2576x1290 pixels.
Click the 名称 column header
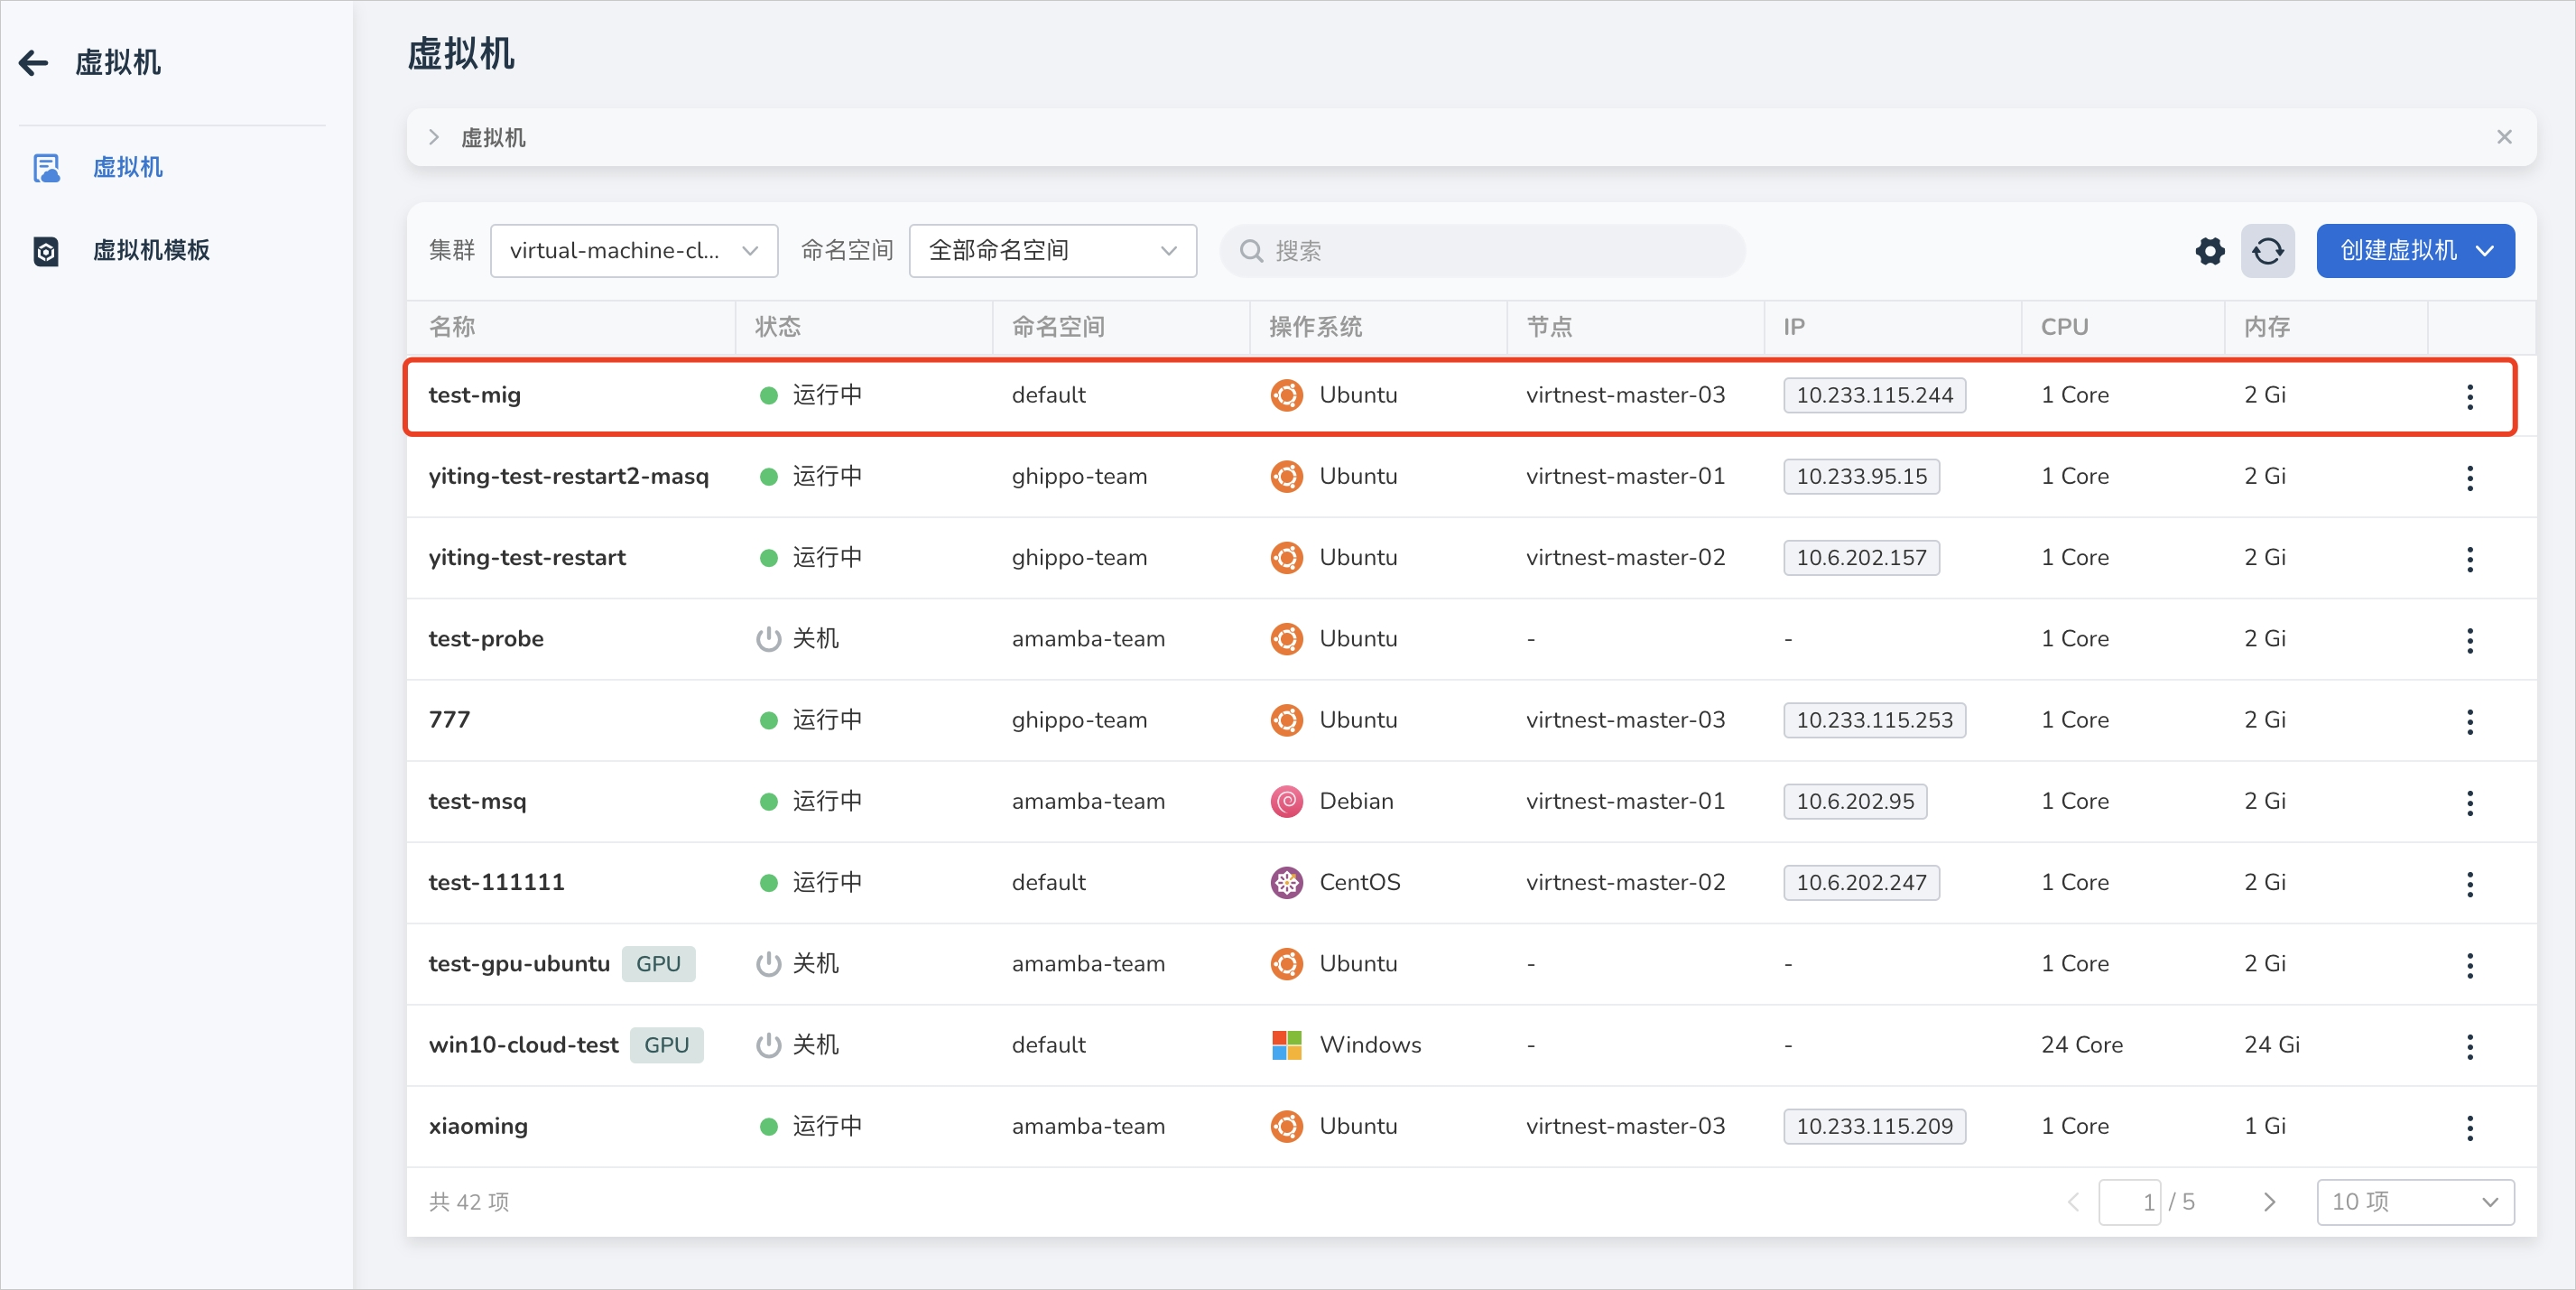point(452,327)
